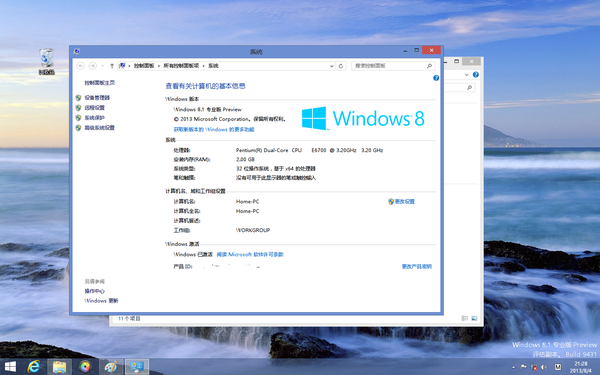Click 获取新版本的 Windows 的更多功能 link
This screenshot has width=600, height=375.
214,129
